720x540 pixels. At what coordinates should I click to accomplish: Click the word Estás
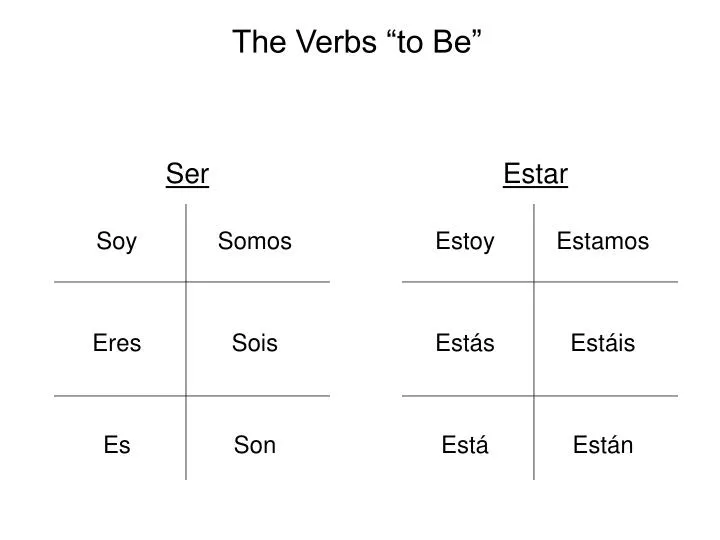click(465, 343)
